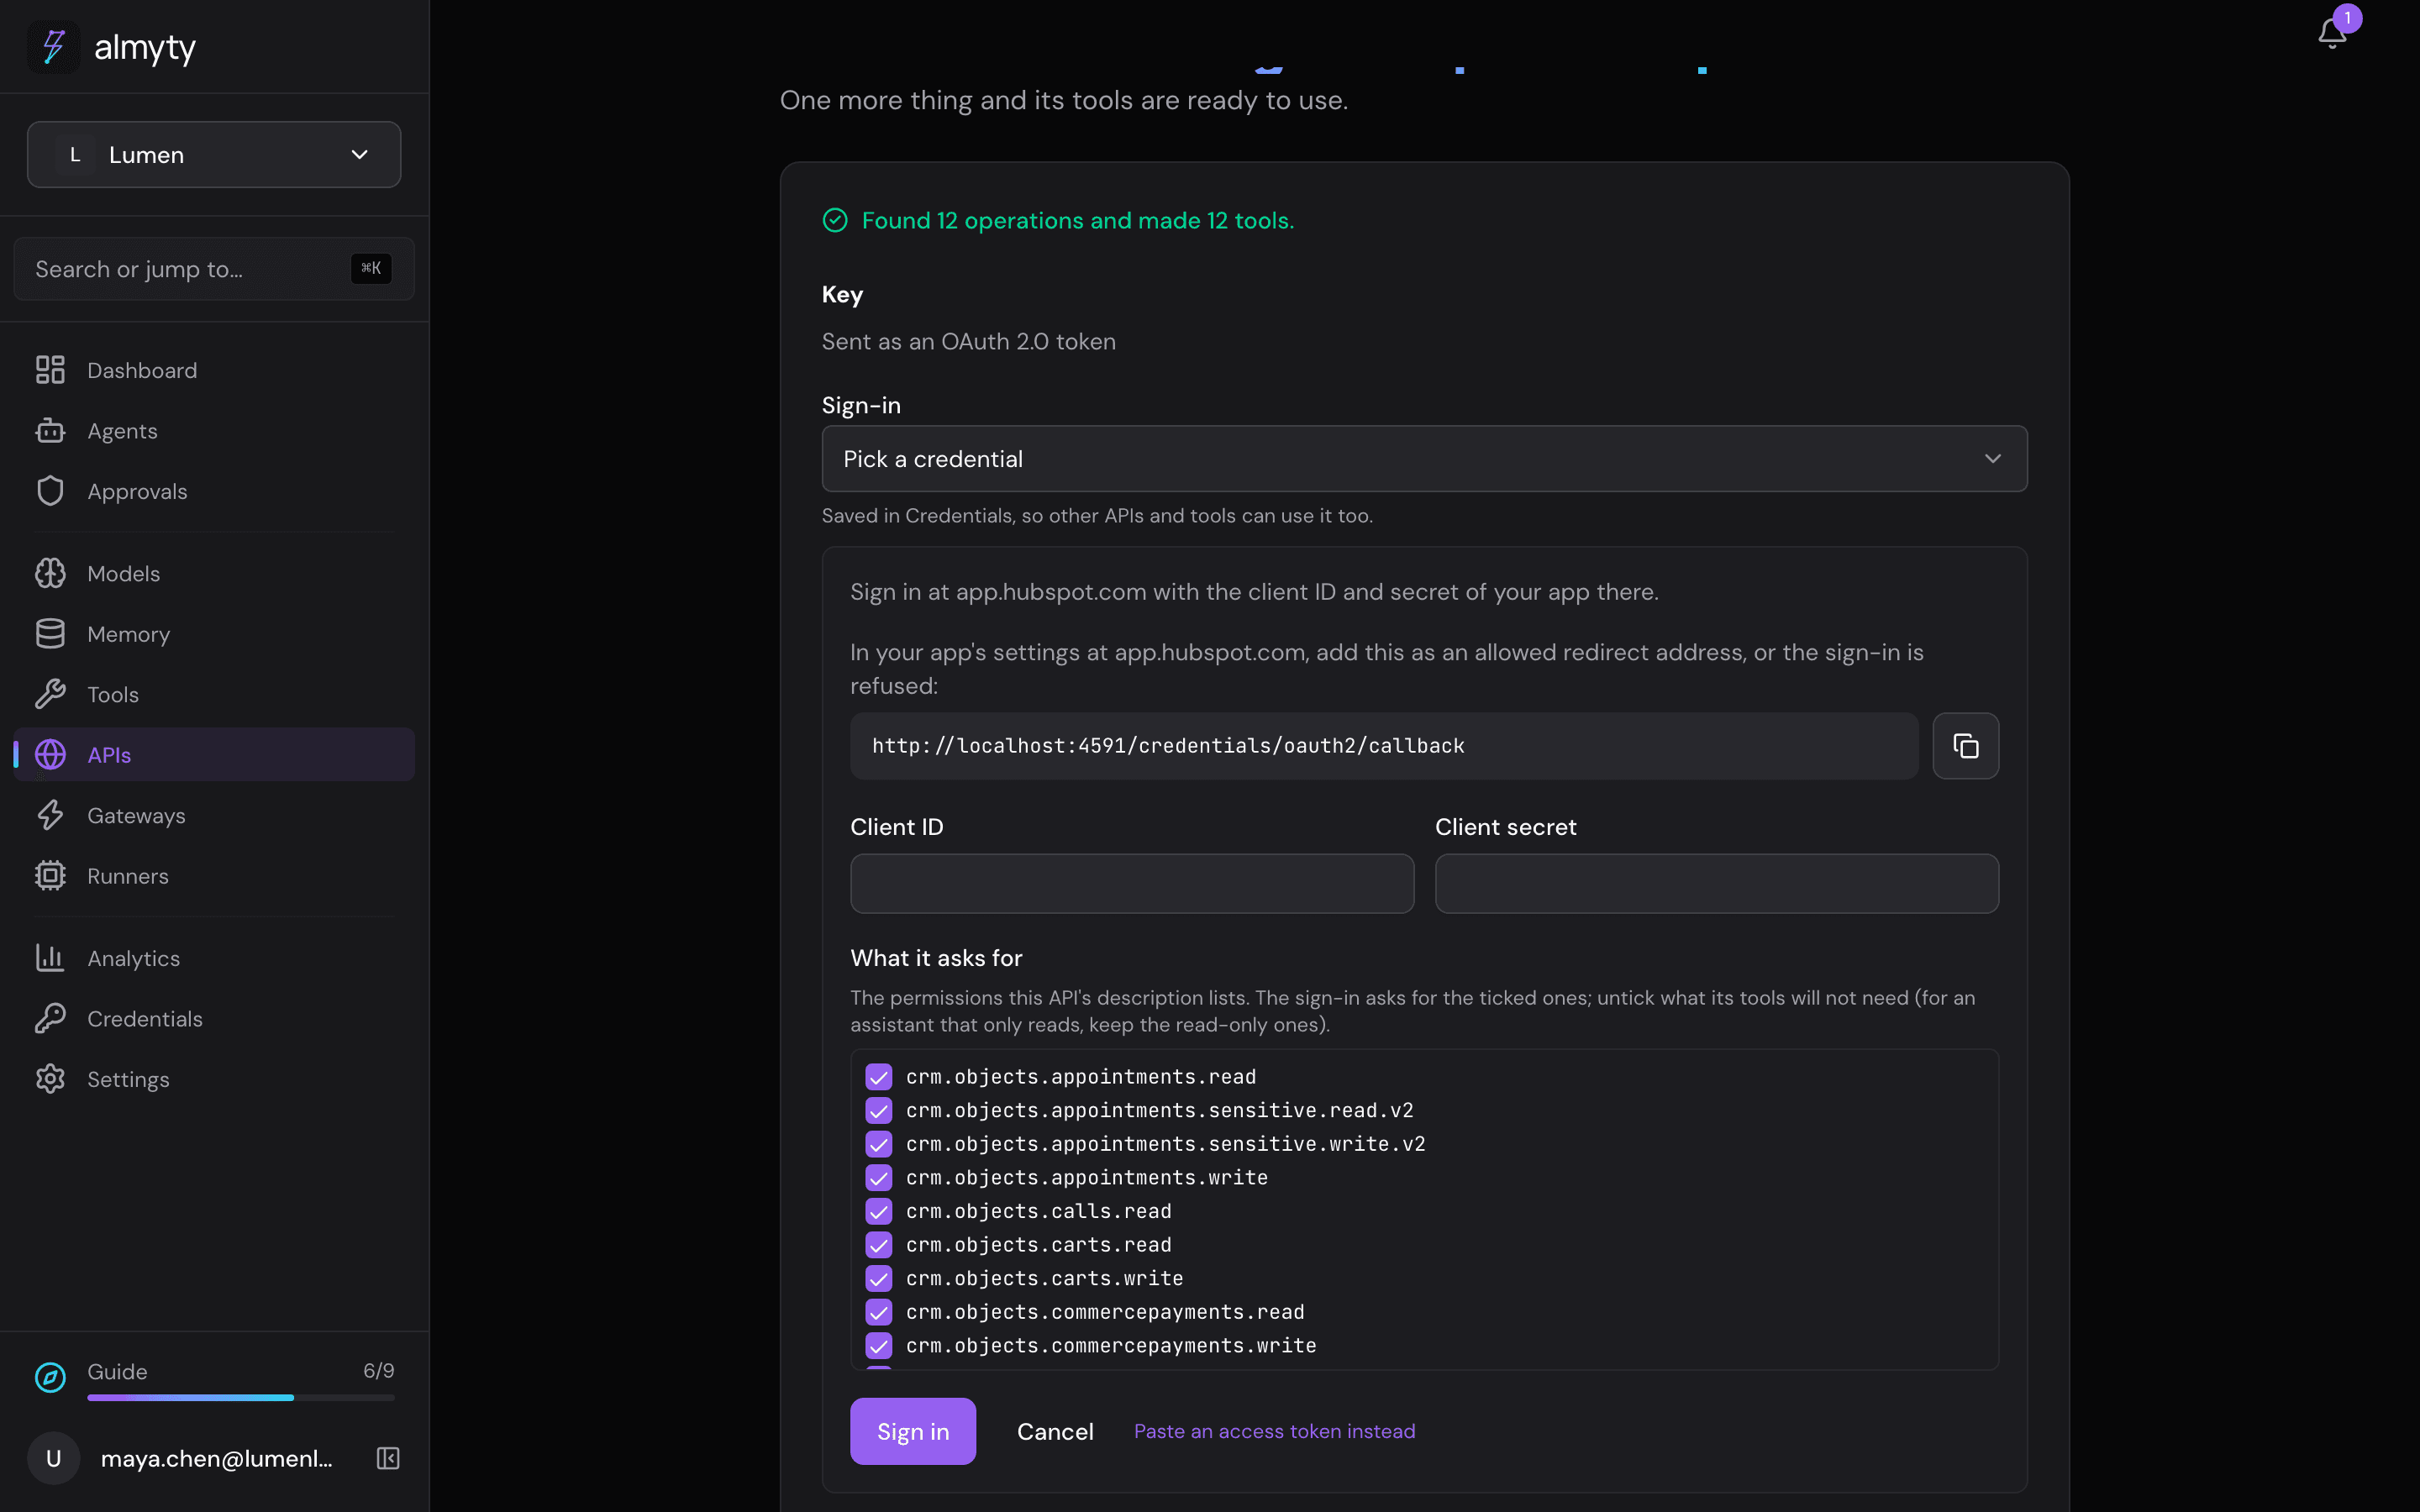Click the Dashboard grid icon
This screenshot has height=1512, width=2420.
(50, 370)
